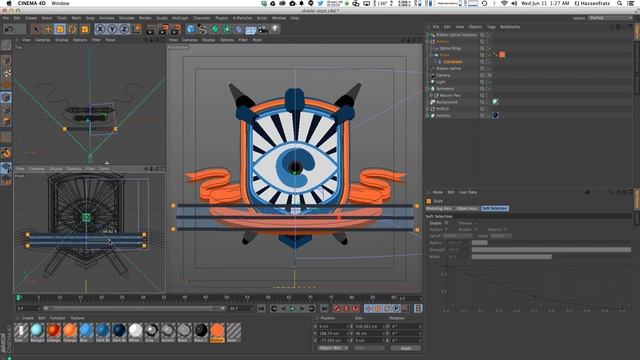Screen dimensions: 640x360
Task: Toggle the X axis lock
Action: pos(100,29)
